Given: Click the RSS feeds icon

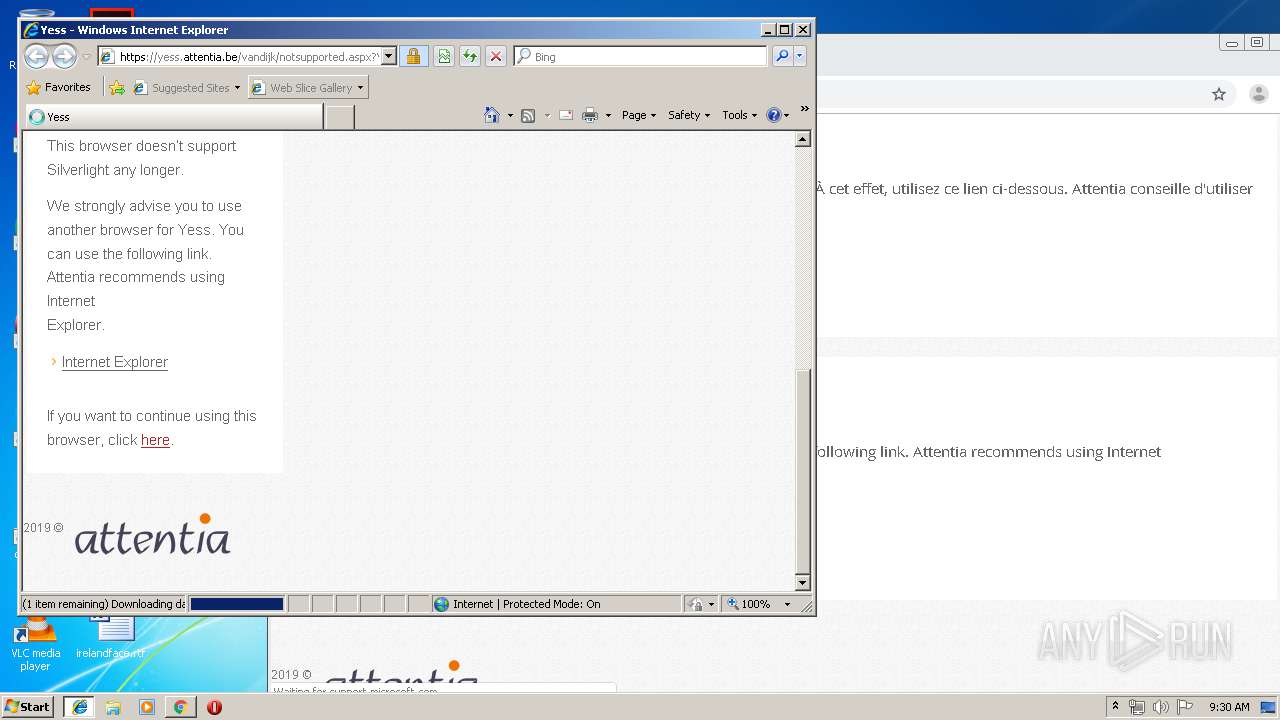Looking at the screenshot, I should point(528,115).
